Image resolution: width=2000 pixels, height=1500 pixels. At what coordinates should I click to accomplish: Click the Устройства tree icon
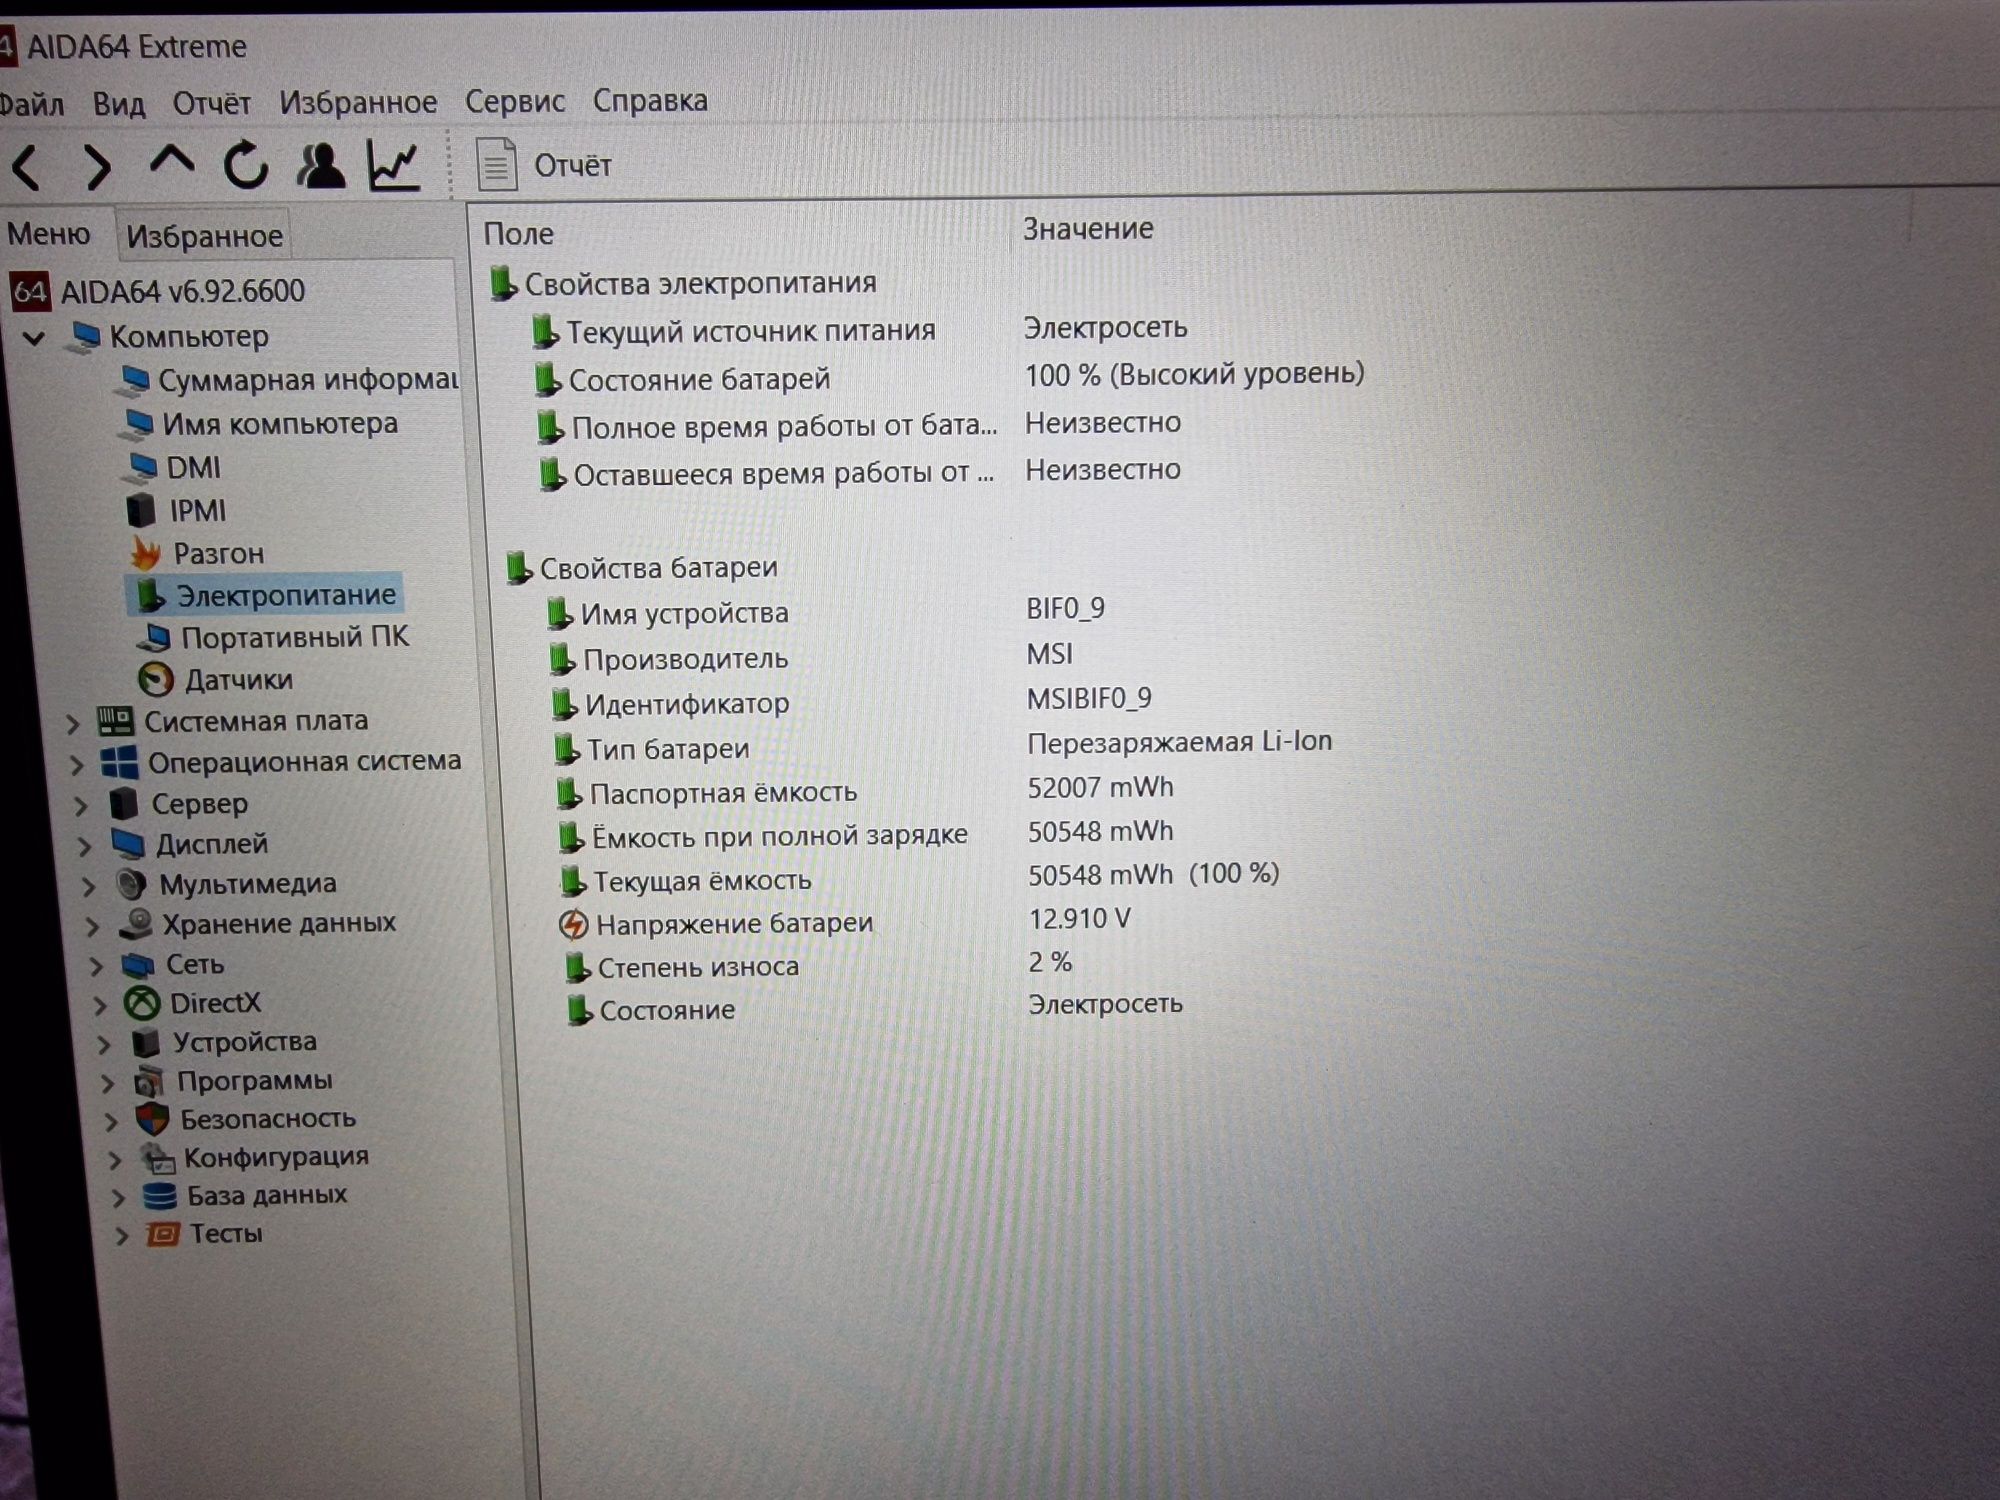(x=146, y=1043)
